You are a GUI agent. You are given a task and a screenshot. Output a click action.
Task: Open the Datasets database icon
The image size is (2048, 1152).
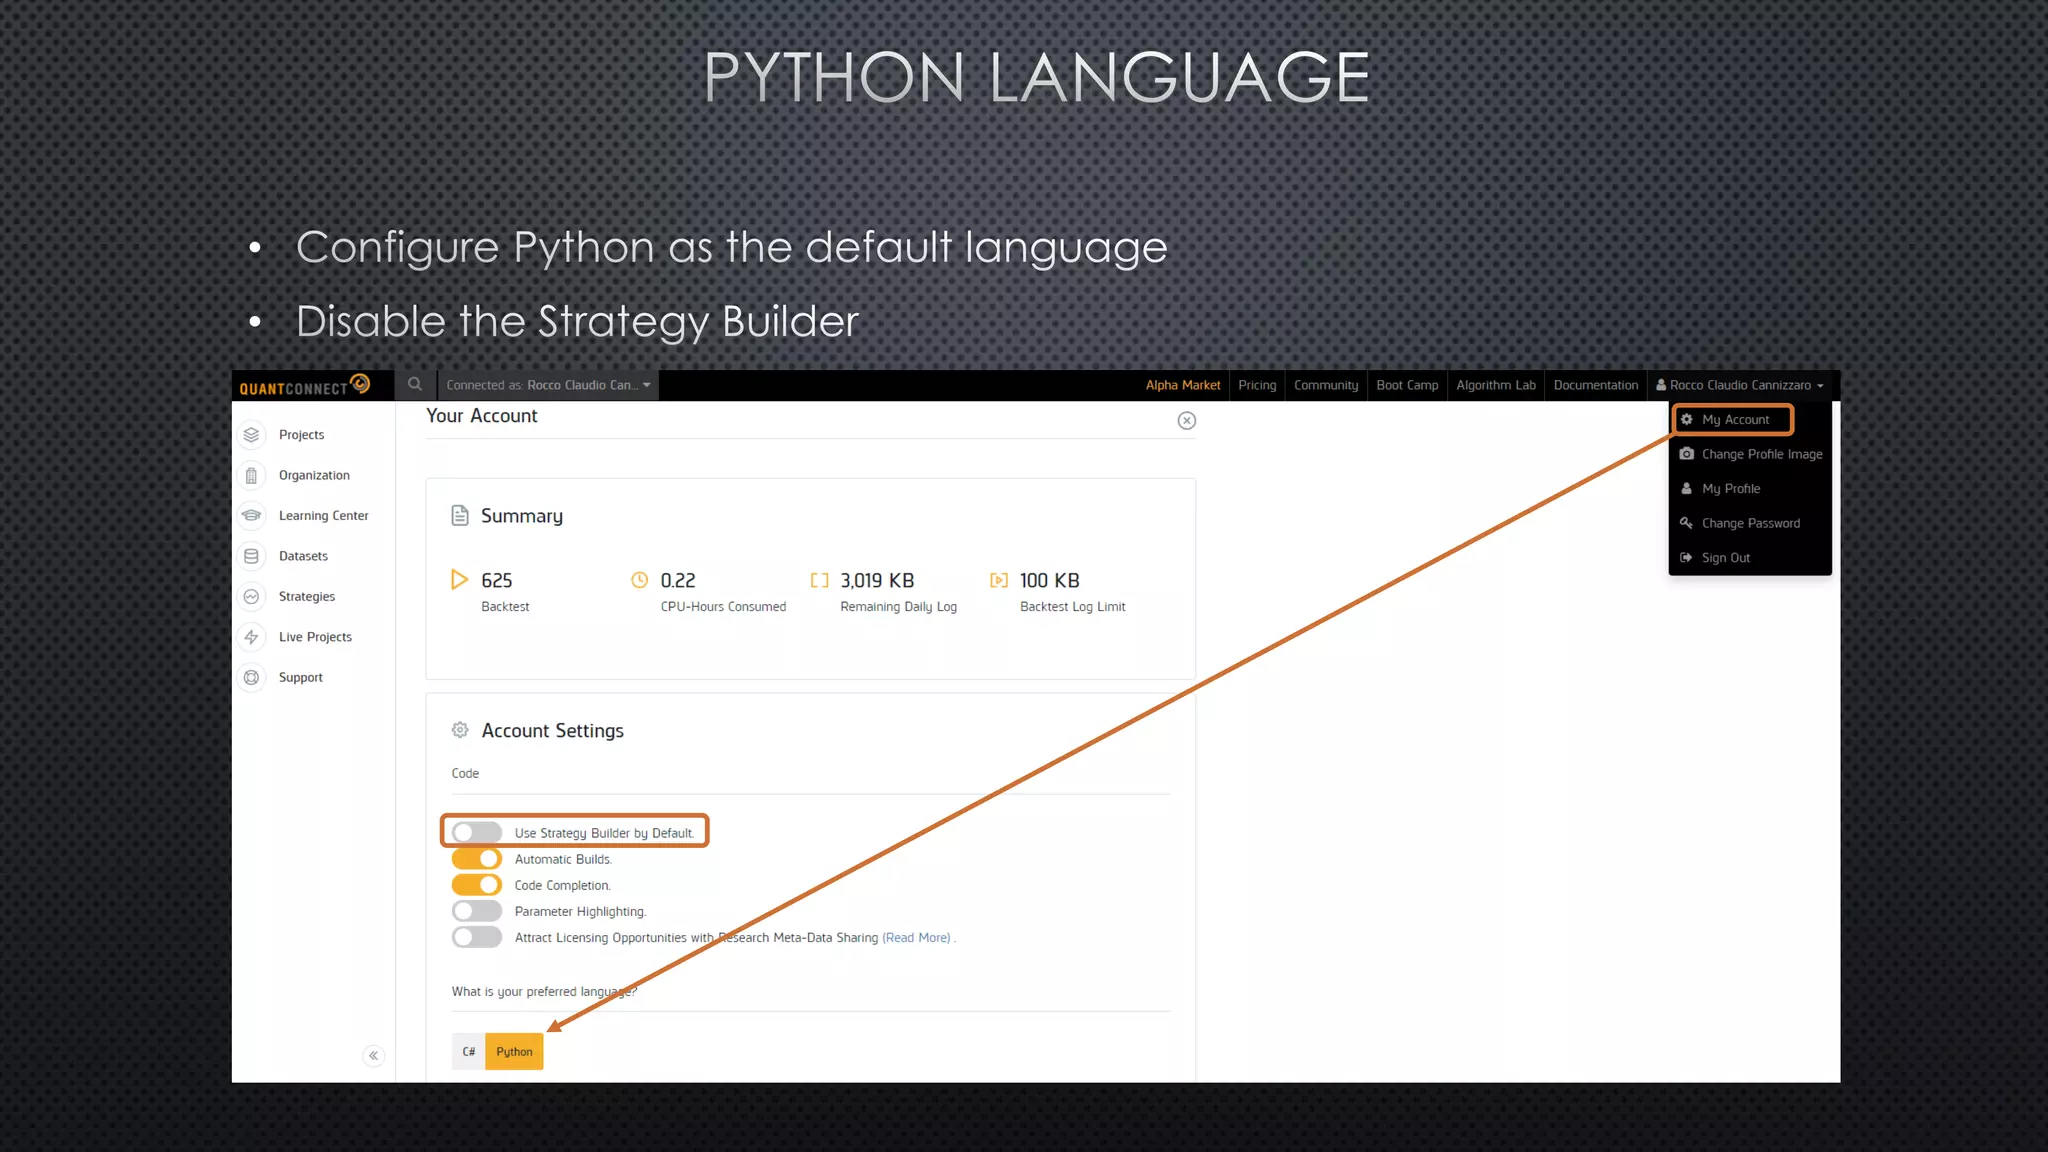(x=251, y=556)
